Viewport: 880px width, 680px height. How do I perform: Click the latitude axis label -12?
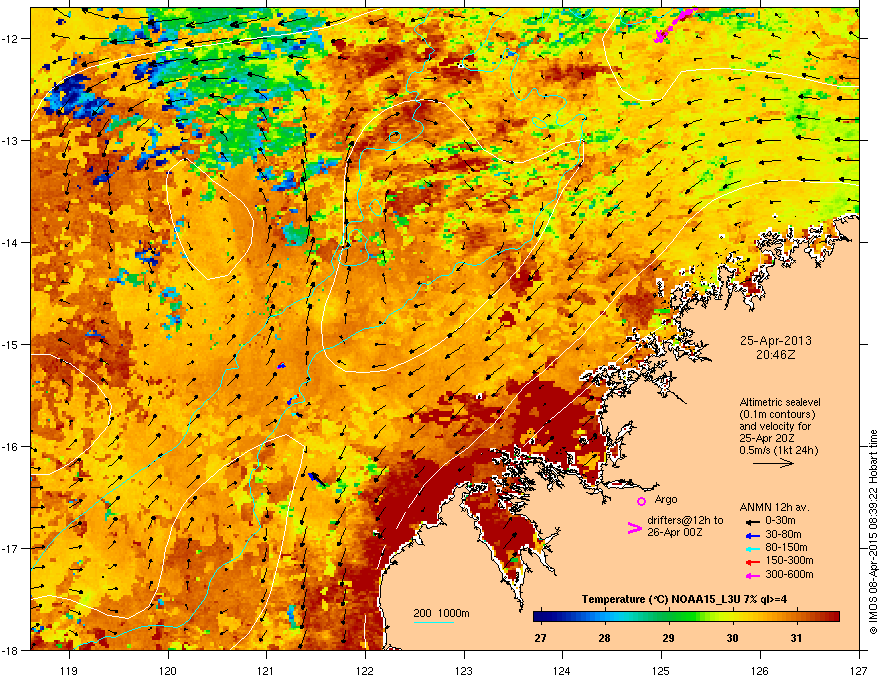click(x=11, y=39)
